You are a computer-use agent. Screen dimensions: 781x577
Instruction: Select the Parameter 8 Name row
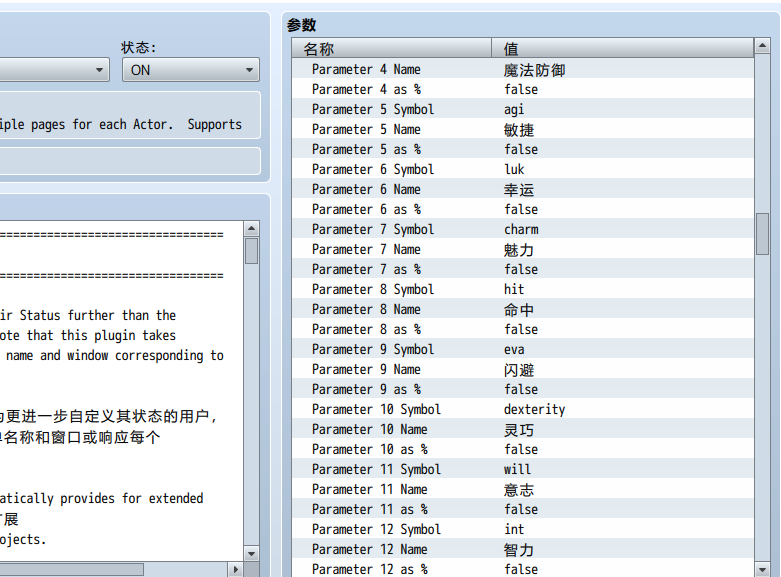coord(522,309)
